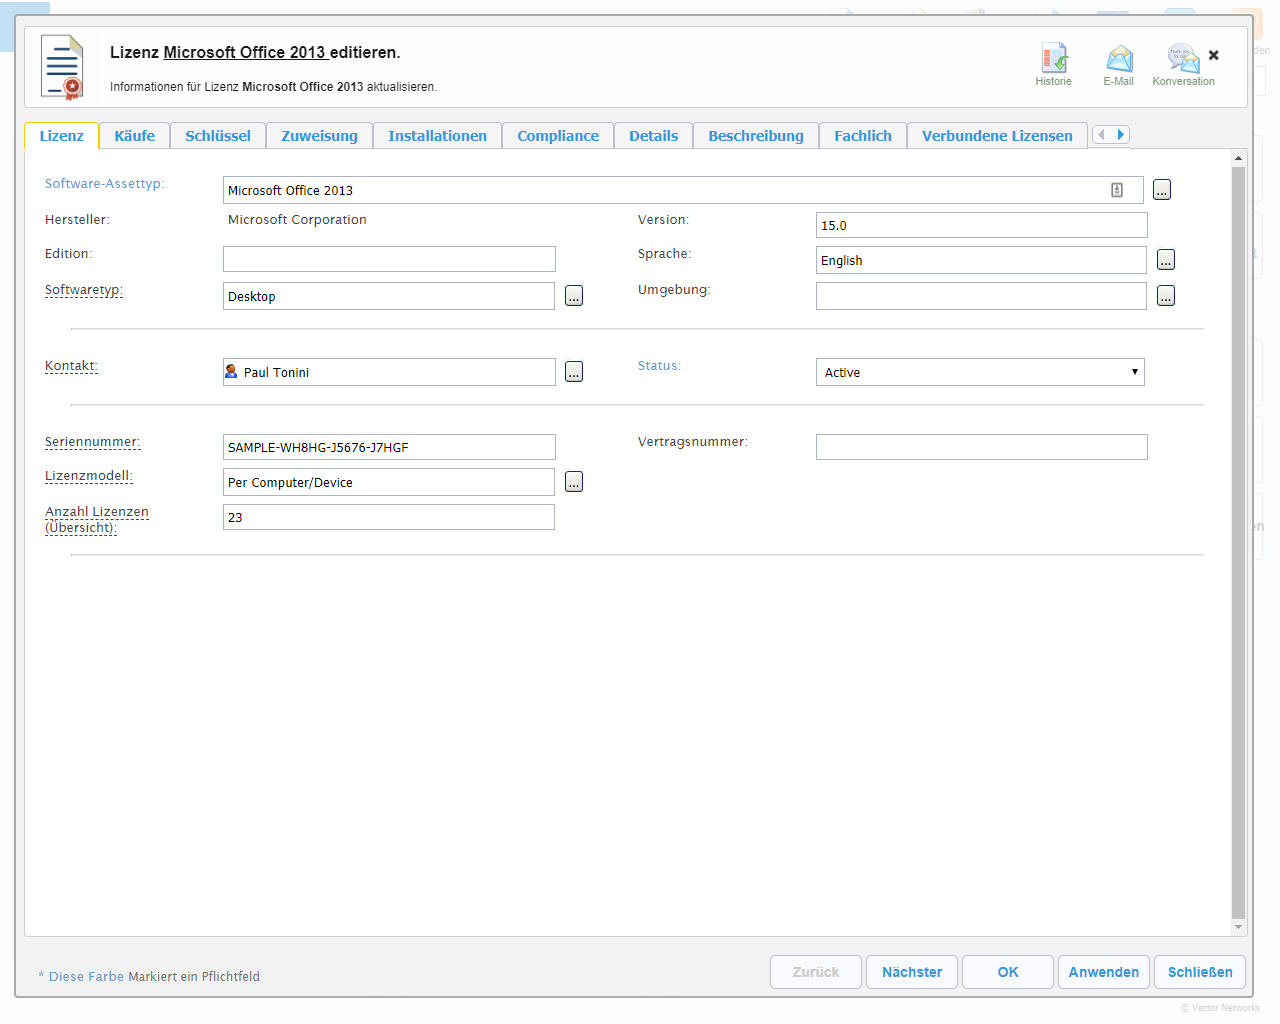Select the Compliance tab
This screenshot has height=1024, width=1280.
(x=558, y=136)
